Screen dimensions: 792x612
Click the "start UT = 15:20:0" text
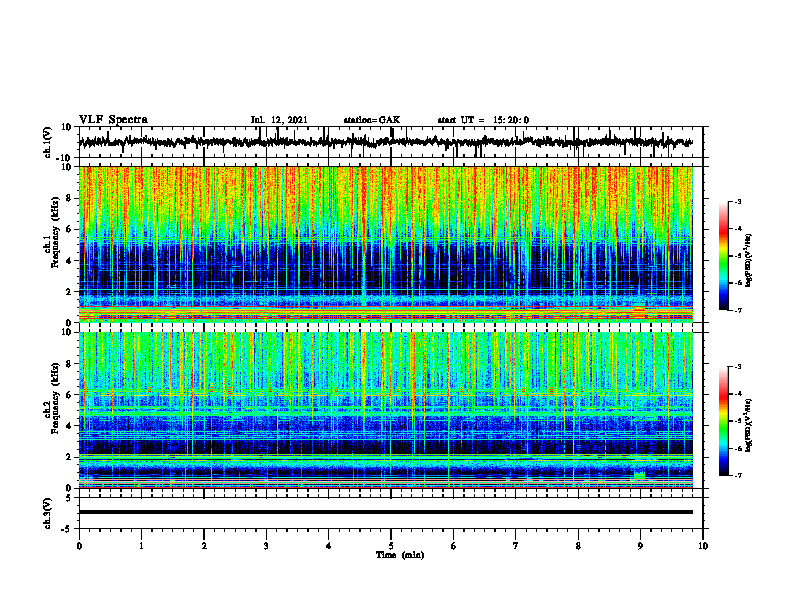point(483,120)
